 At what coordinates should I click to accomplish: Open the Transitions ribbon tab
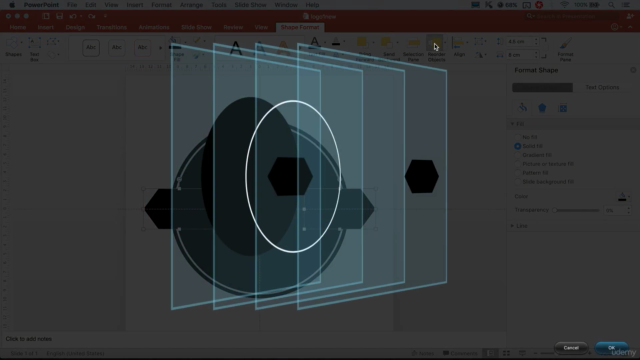pos(111,27)
